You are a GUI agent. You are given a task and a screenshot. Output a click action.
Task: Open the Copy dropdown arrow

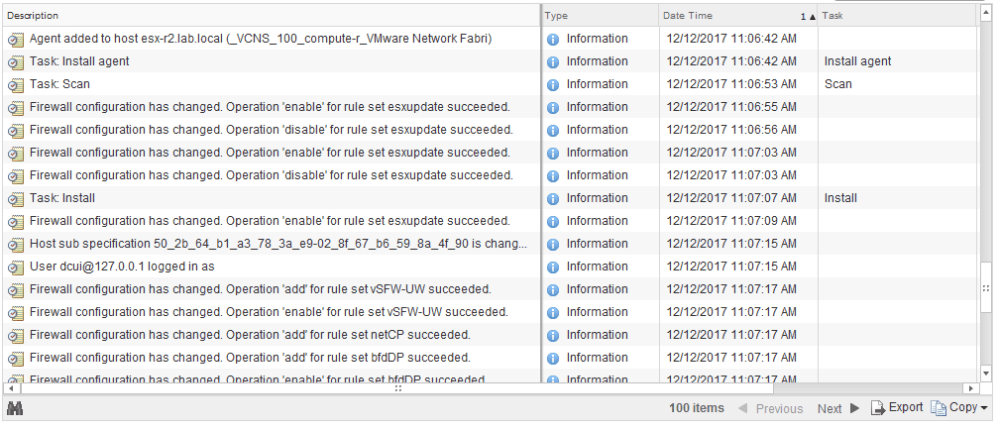pyautogui.click(x=984, y=408)
